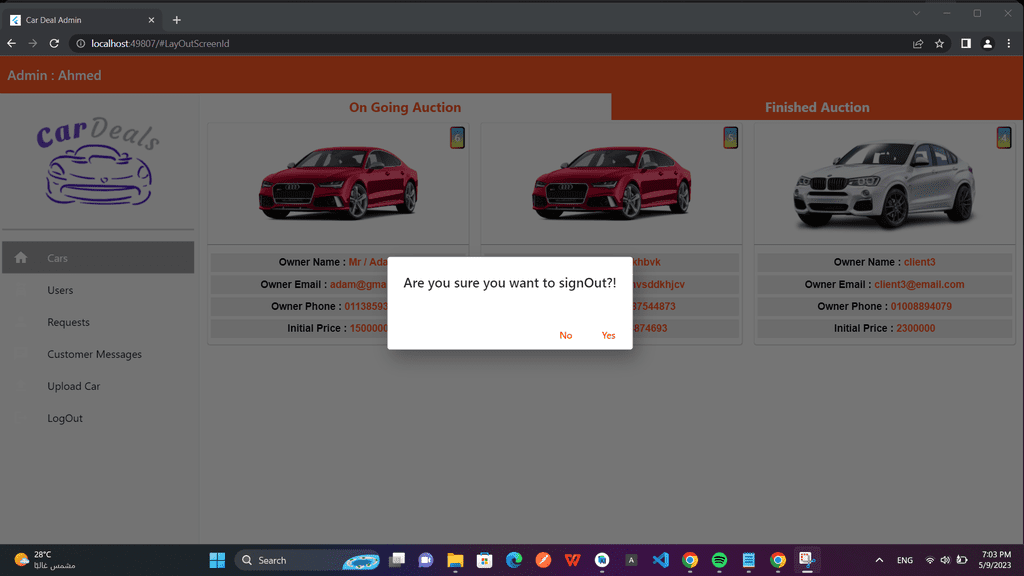Open the Cars sidebar section

[x=98, y=258]
